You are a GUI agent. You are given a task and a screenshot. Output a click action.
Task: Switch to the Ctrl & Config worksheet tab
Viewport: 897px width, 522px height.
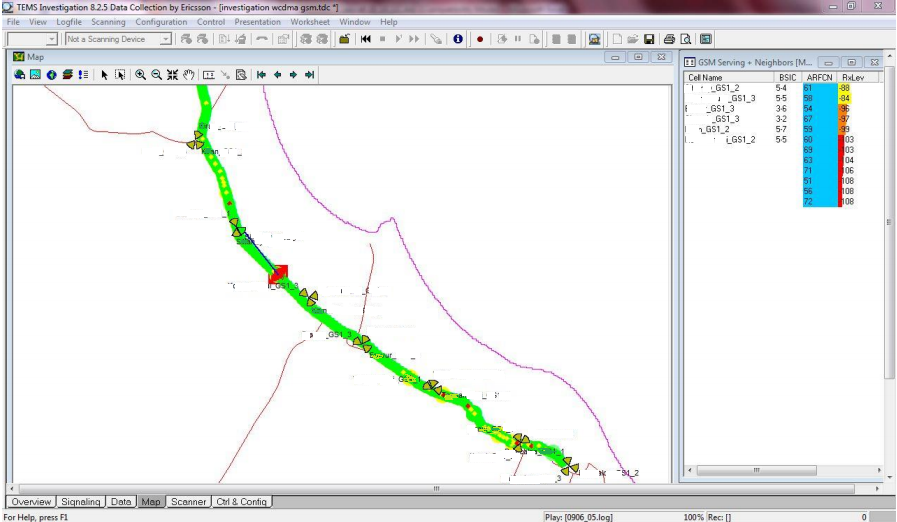(x=241, y=501)
